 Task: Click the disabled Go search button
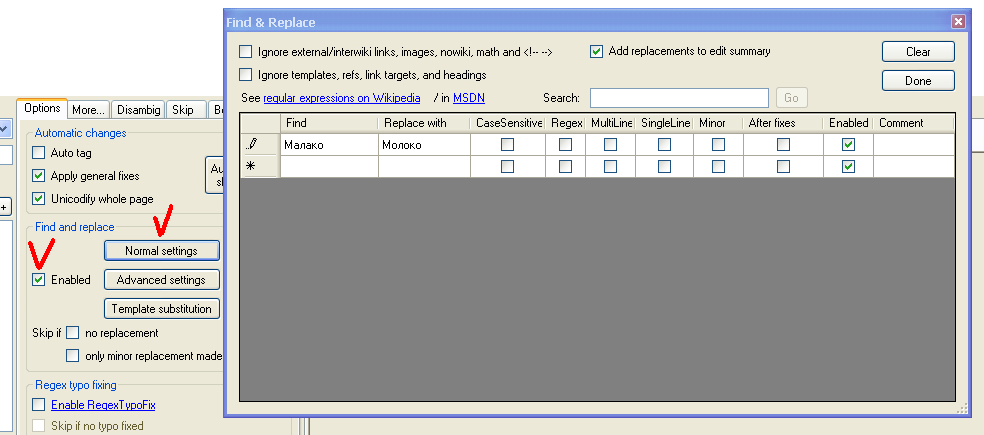pyautogui.click(x=791, y=98)
